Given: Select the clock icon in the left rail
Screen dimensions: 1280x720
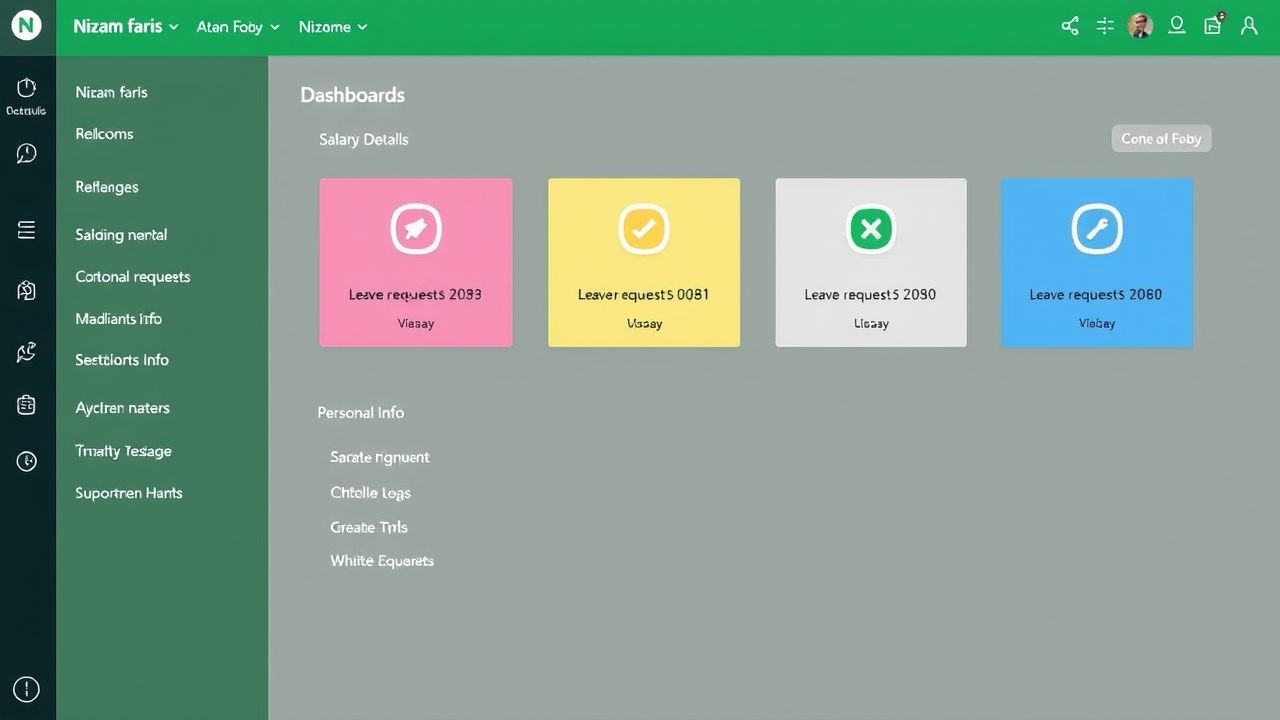Looking at the screenshot, I should 26,460.
